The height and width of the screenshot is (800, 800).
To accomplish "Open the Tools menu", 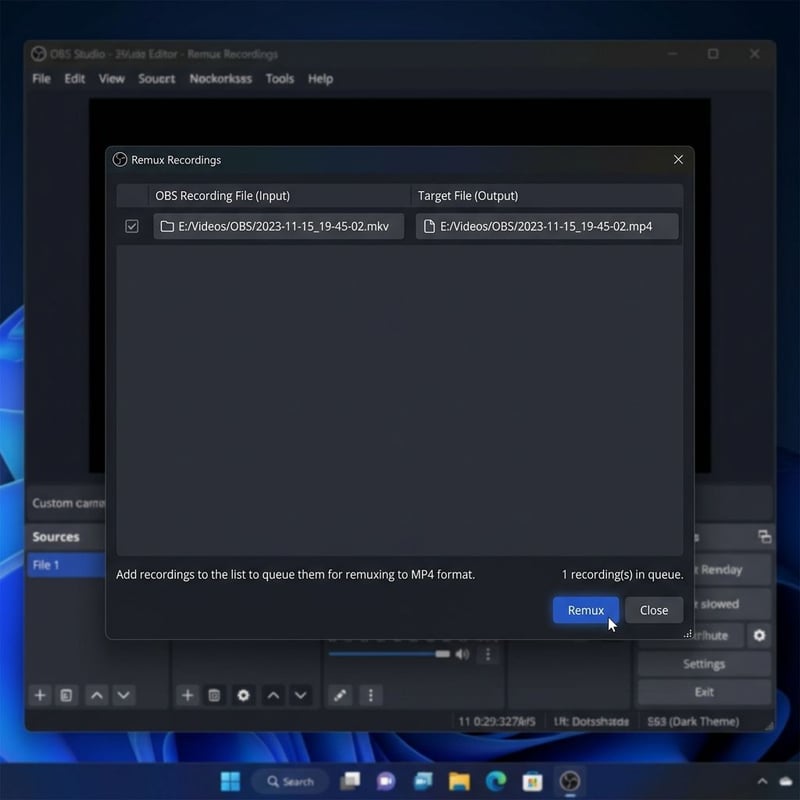I will coord(280,78).
